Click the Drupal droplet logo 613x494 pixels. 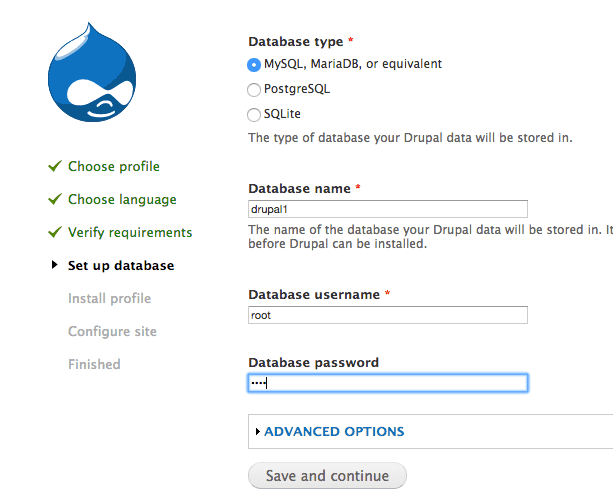pyautogui.click(x=92, y=72)
